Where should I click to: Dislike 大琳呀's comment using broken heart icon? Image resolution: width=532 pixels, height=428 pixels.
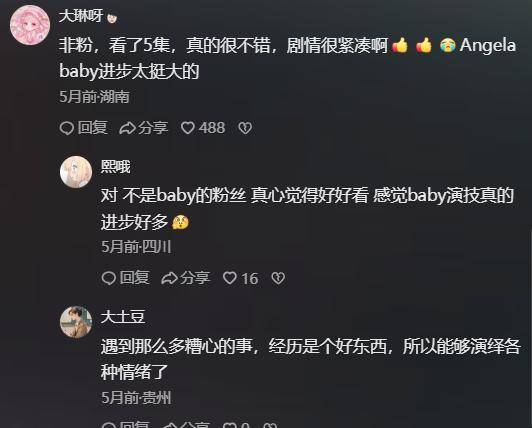tap(245, 128)
